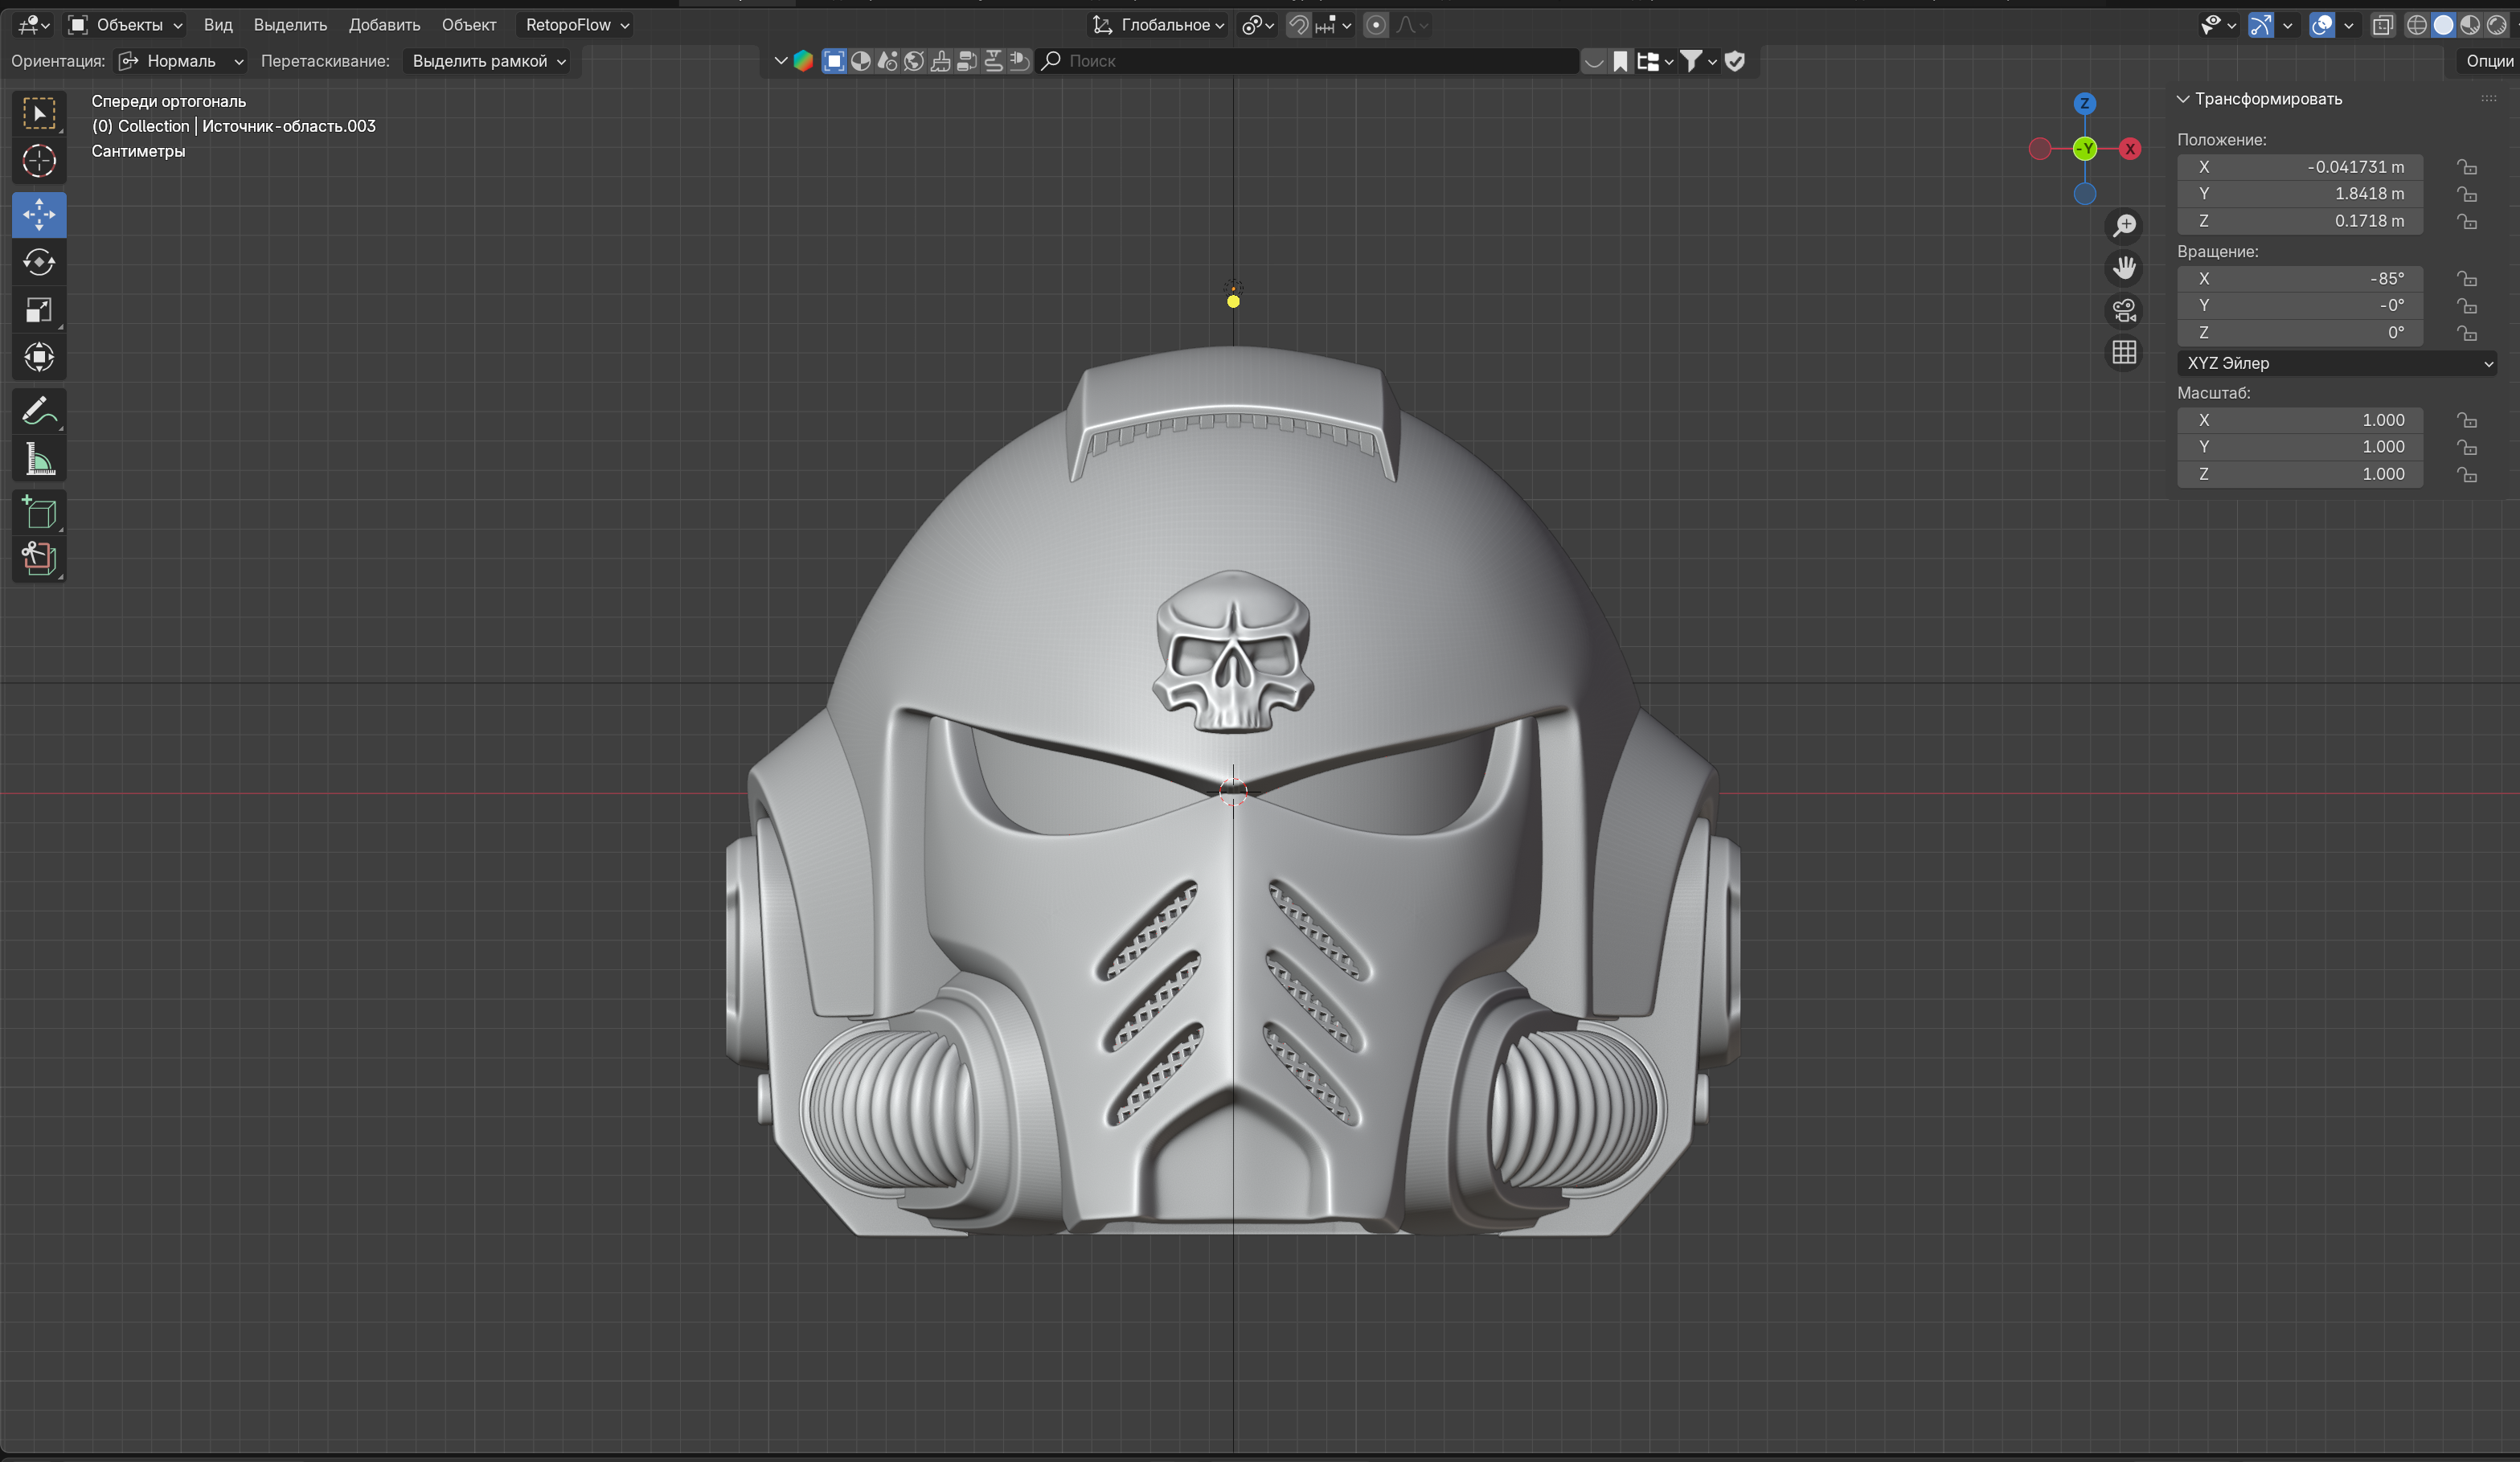Image resolution: width=2520 pixels, height=1462 pixels.
Task: Toggle viewport overlays button
Action: point(2321,25)
